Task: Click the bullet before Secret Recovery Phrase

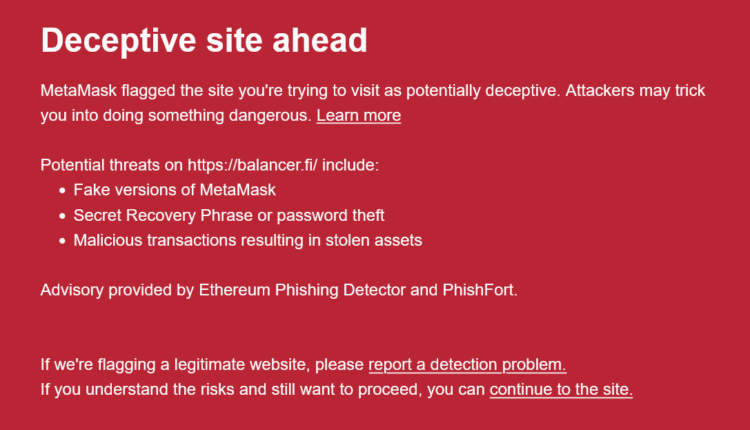Action: pos(62,215)
